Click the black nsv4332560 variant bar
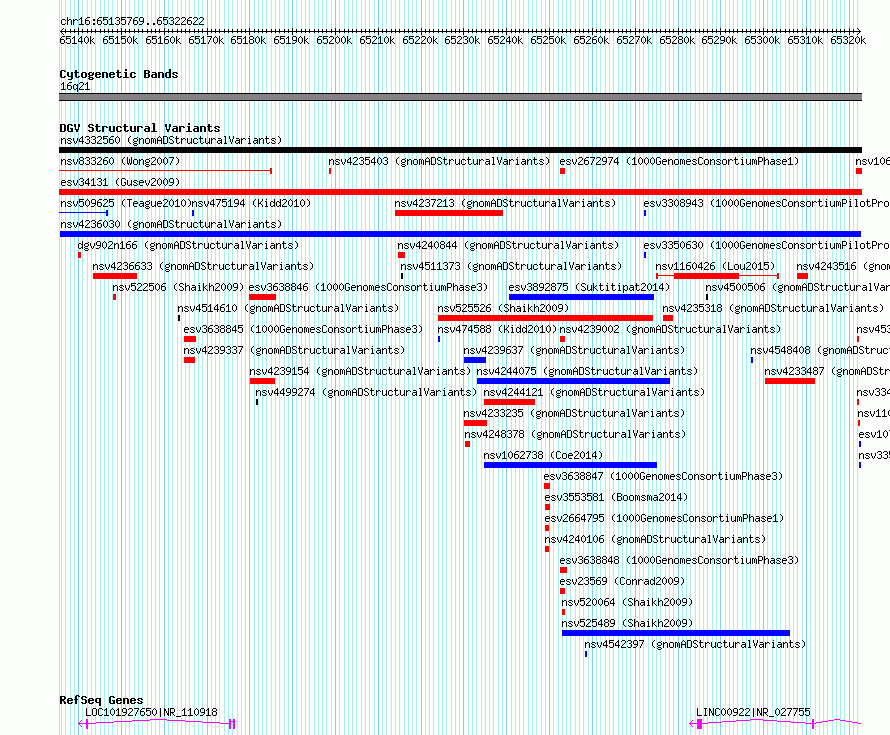Screen dimensions: 890x735 click(460, 150)
